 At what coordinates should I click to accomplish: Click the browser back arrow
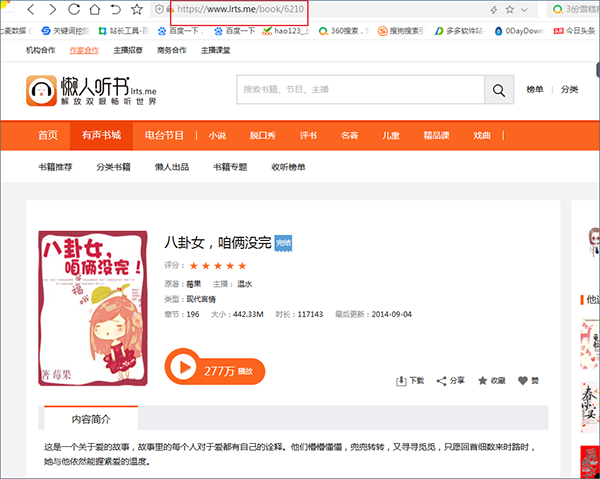pyautogui.click(x=31, y=9)
